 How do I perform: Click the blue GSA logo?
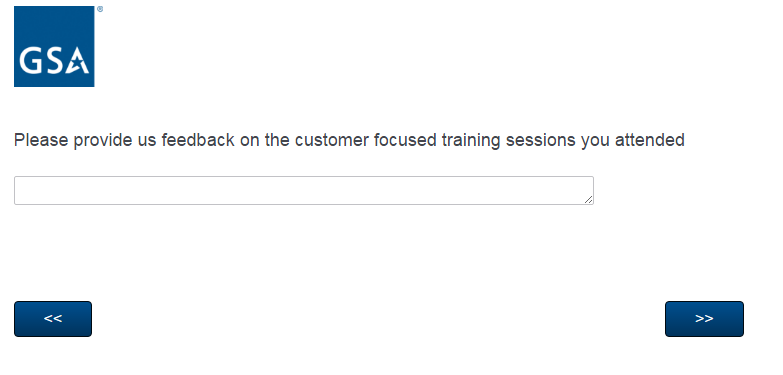click(x=54, y=46)
